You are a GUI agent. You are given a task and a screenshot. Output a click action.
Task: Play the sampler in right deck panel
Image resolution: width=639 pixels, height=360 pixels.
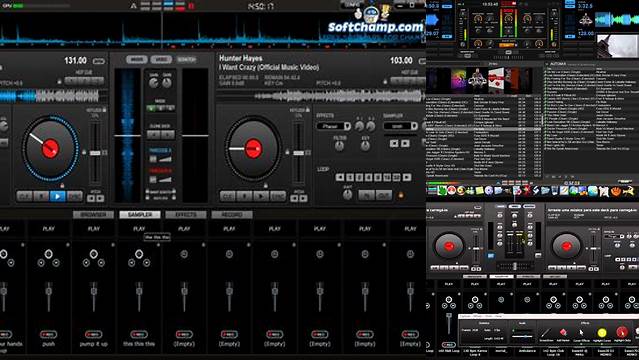point(405,143)
